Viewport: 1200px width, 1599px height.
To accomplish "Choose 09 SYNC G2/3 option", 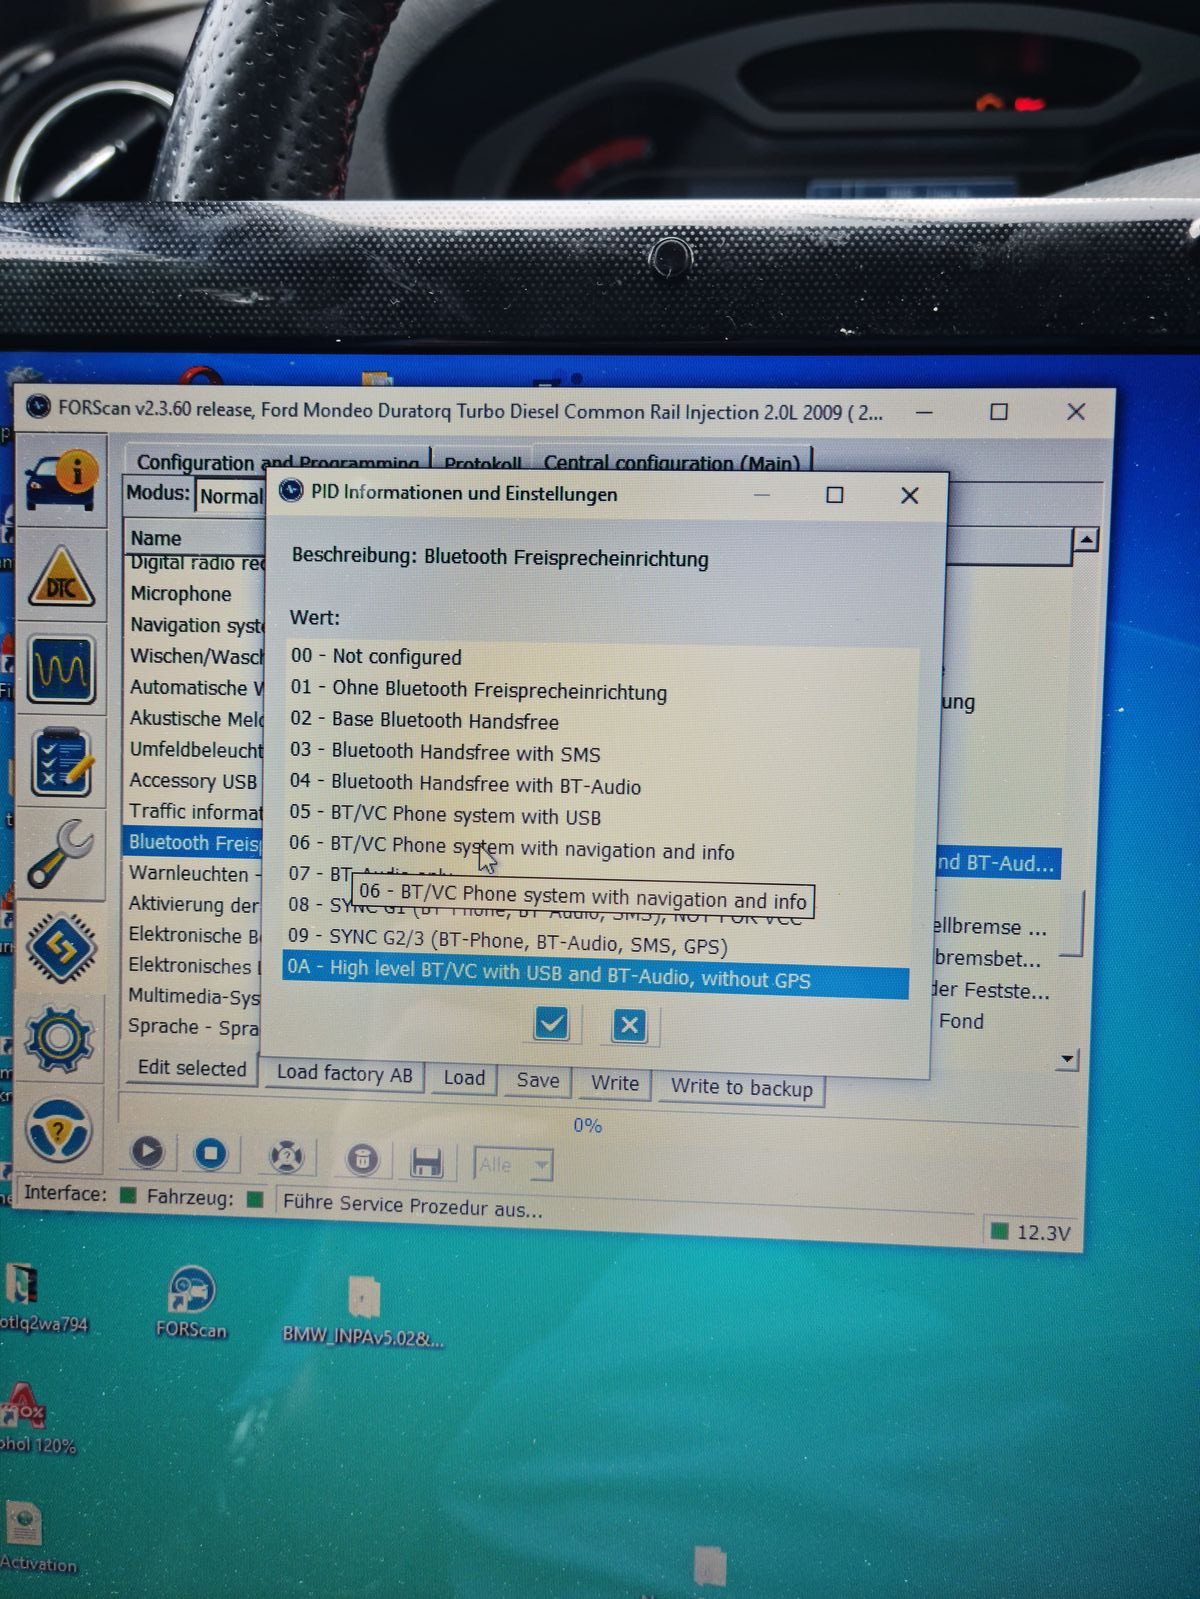I will pos(508,943).
